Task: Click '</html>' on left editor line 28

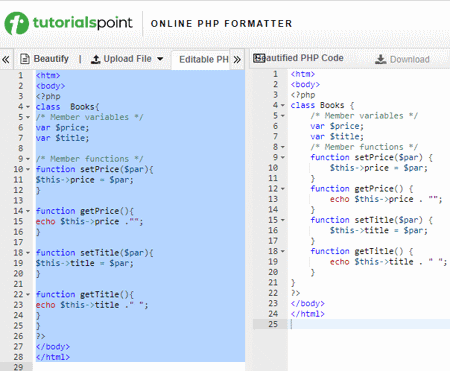Action: 53,357
